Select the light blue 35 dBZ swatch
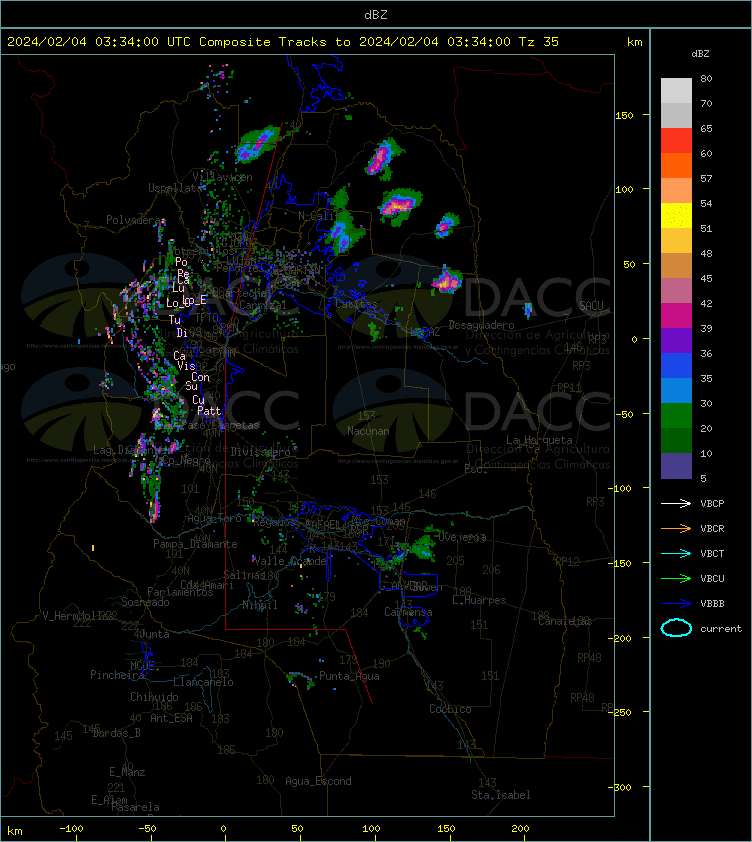This screenshot has width=752, height=842. click(676, 390)
